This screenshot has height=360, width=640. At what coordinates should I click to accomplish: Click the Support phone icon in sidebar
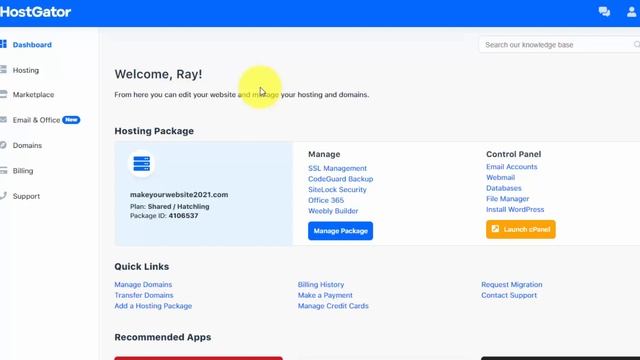[x=3, y=196]
